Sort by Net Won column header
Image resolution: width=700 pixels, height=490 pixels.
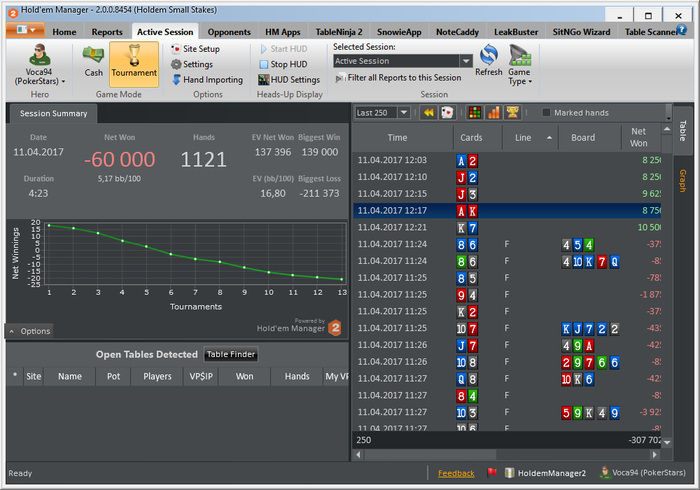tap(641, 137)
